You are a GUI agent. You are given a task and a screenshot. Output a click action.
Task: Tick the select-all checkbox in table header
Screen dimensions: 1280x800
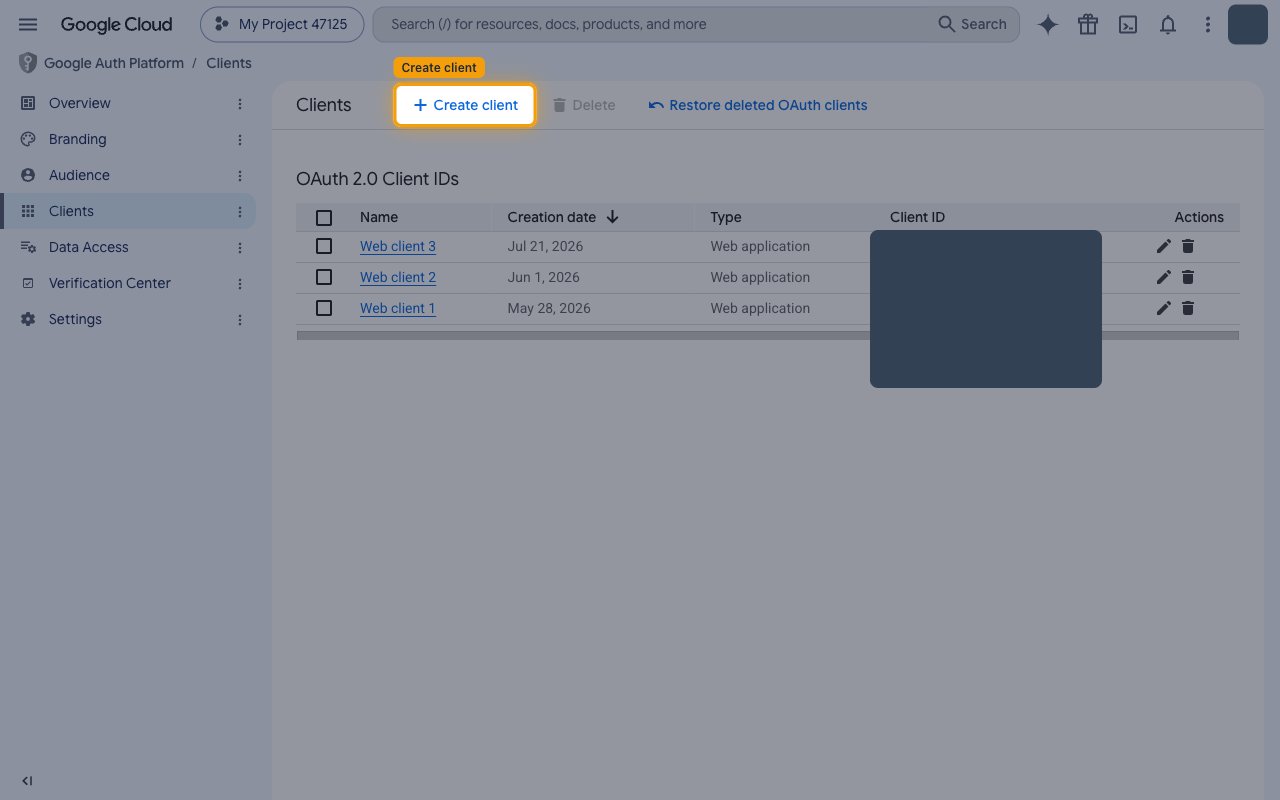324,217
